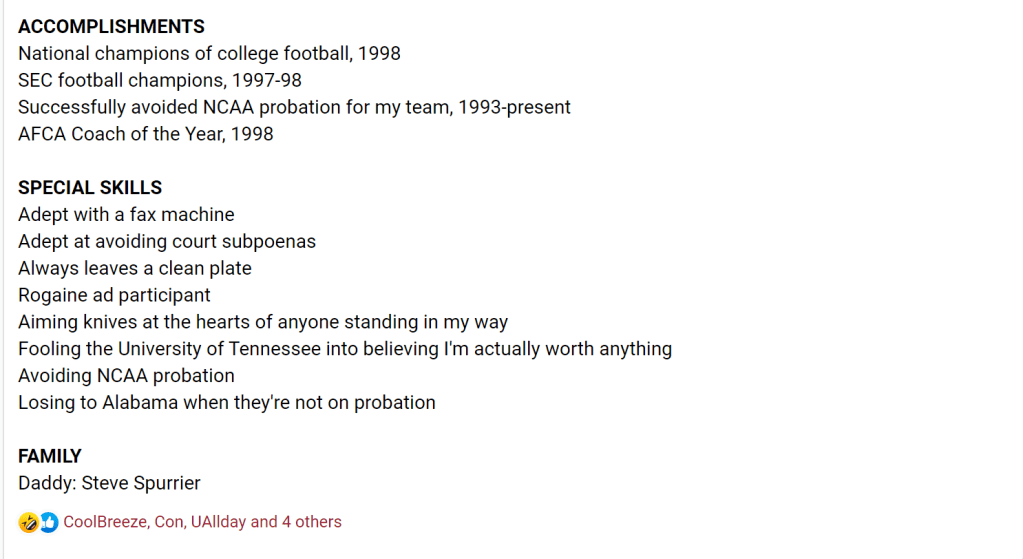1023x559 pixels.
Task: Click the 'SEC football champions, 1997-98' line
Action: [x=160, y=80]
